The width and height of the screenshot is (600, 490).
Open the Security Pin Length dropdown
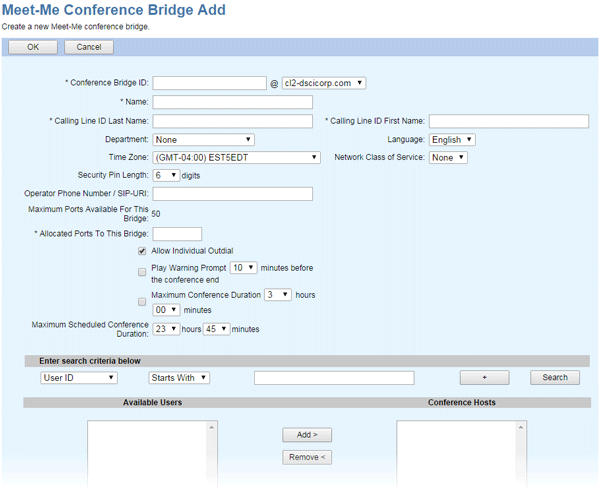coord(166,175)
